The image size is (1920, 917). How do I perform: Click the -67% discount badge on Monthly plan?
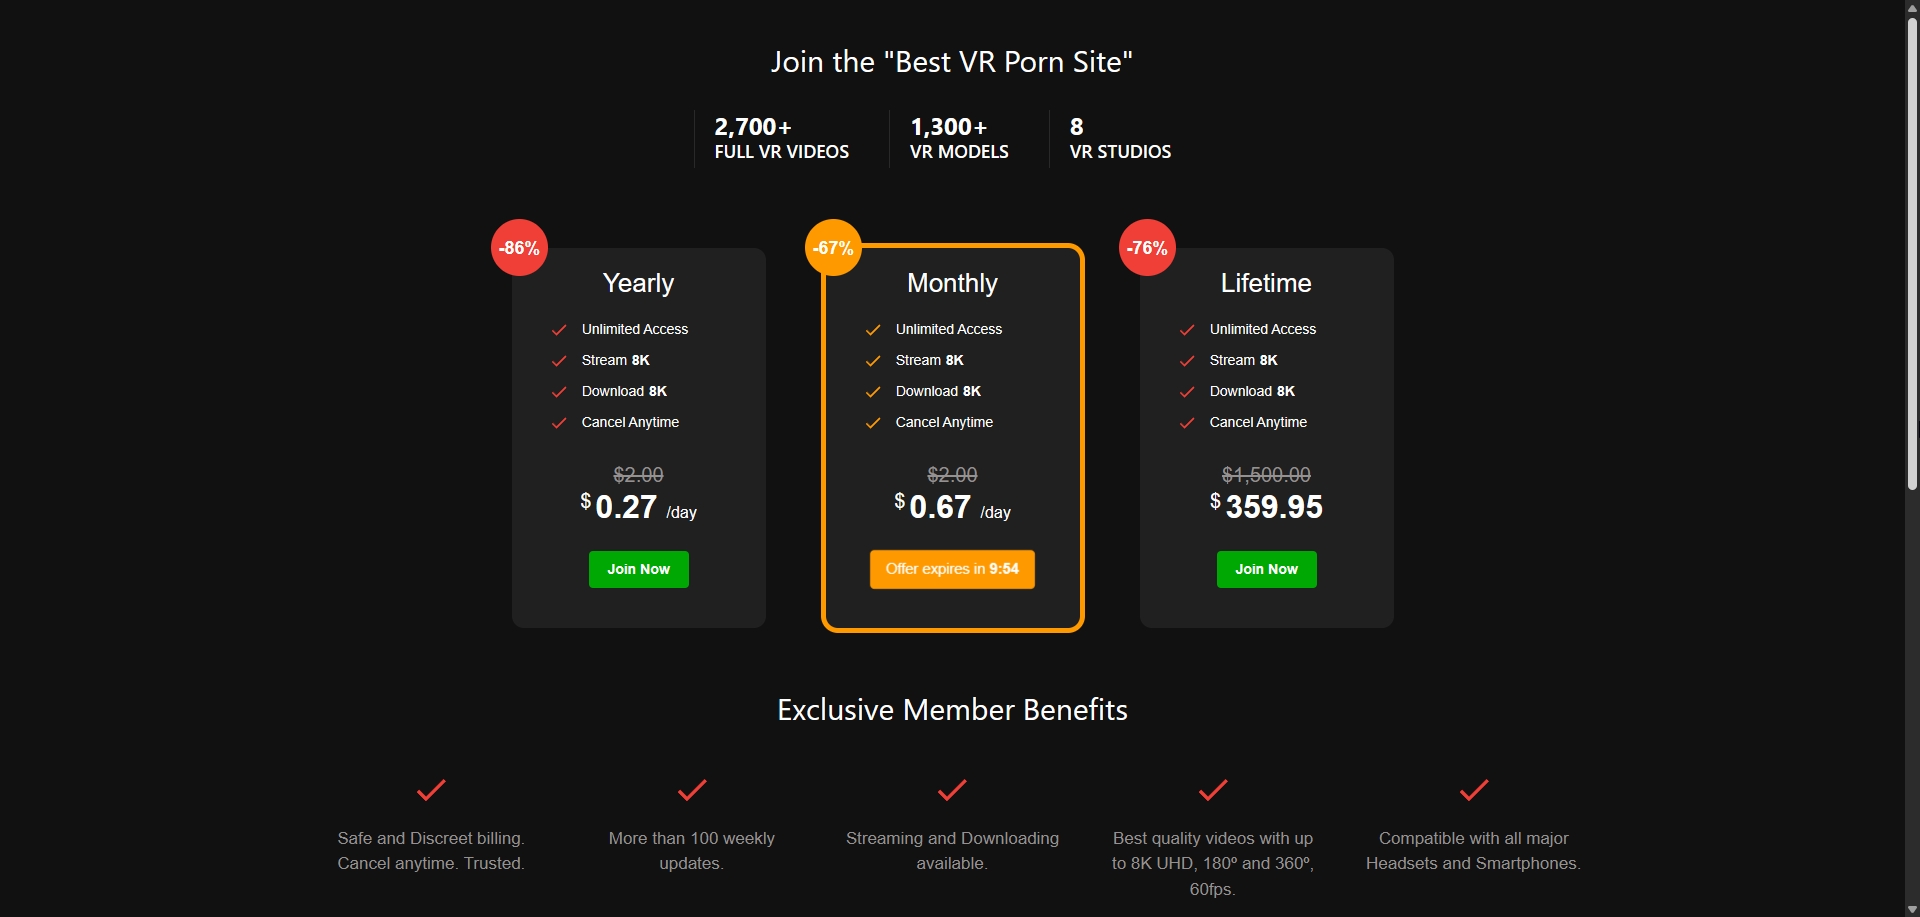[833, 247]
